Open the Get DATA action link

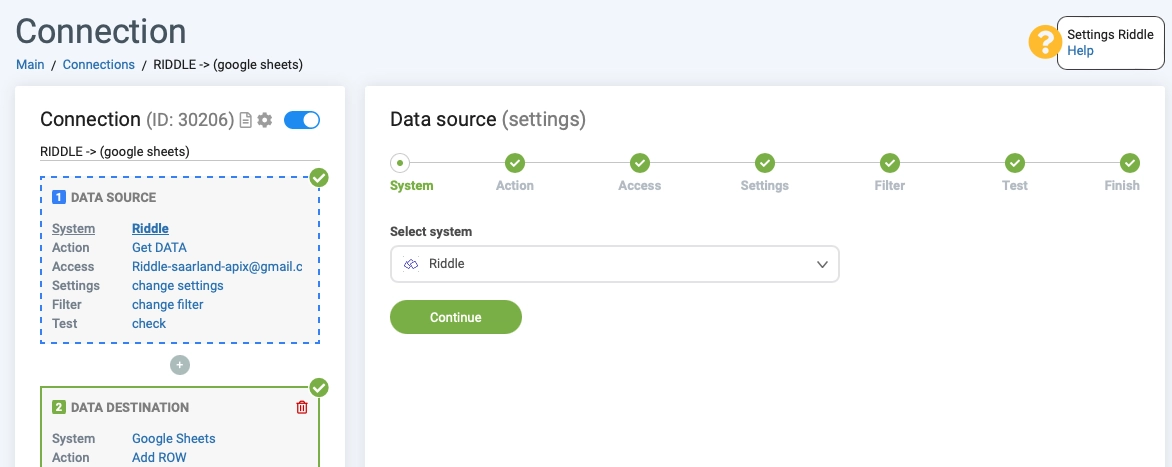pos(159,247)
